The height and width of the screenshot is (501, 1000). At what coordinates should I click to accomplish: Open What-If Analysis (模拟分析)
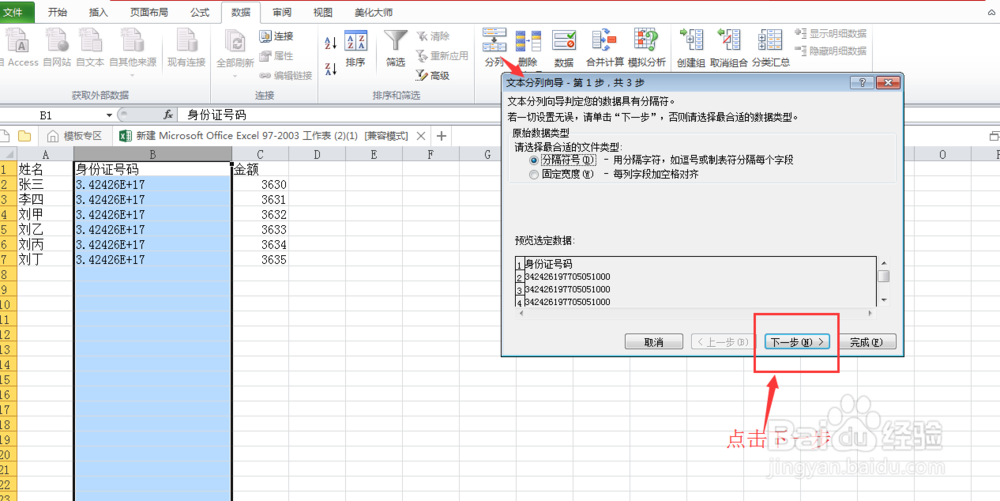[647, 48]
